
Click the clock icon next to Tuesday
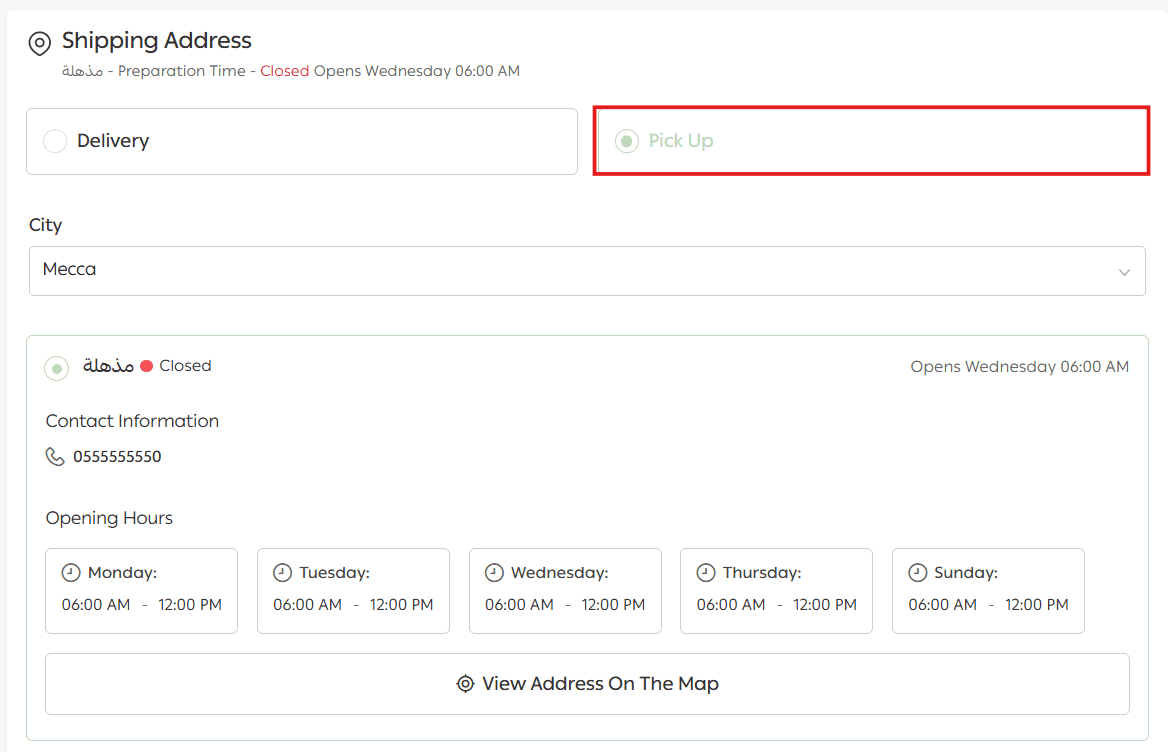pos(282,573)
